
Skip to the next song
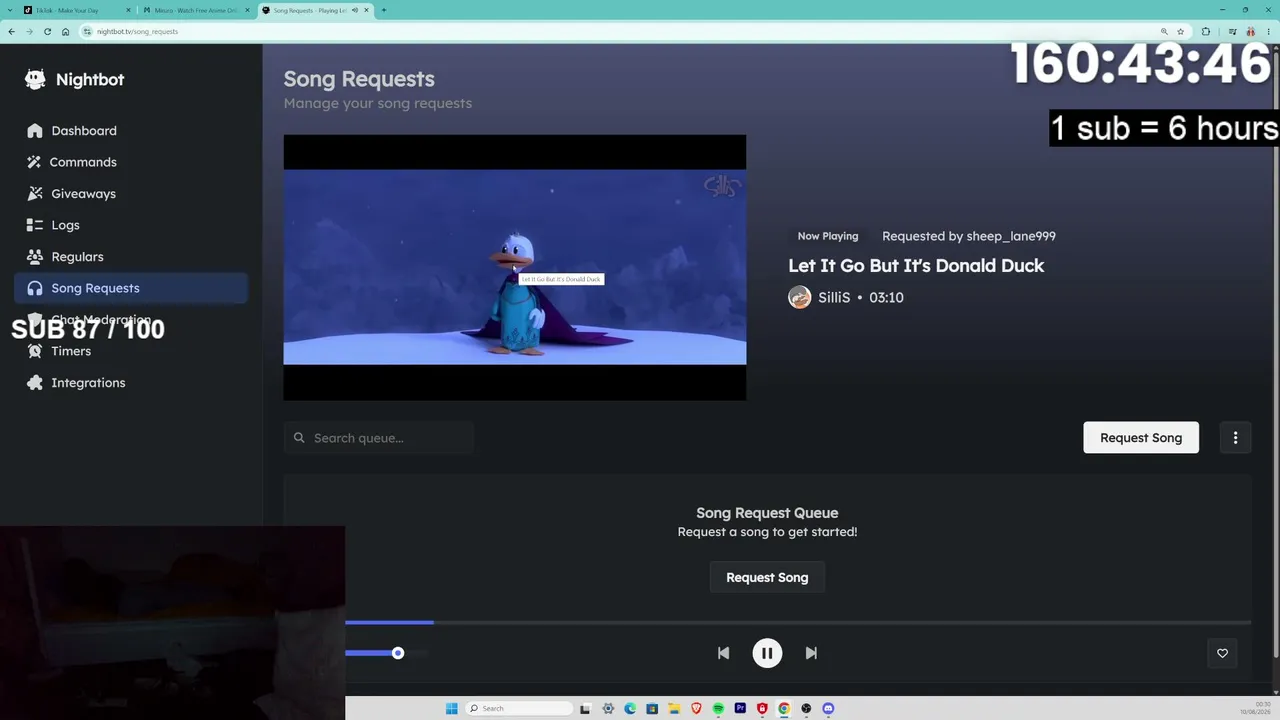(x=811, y=653)
